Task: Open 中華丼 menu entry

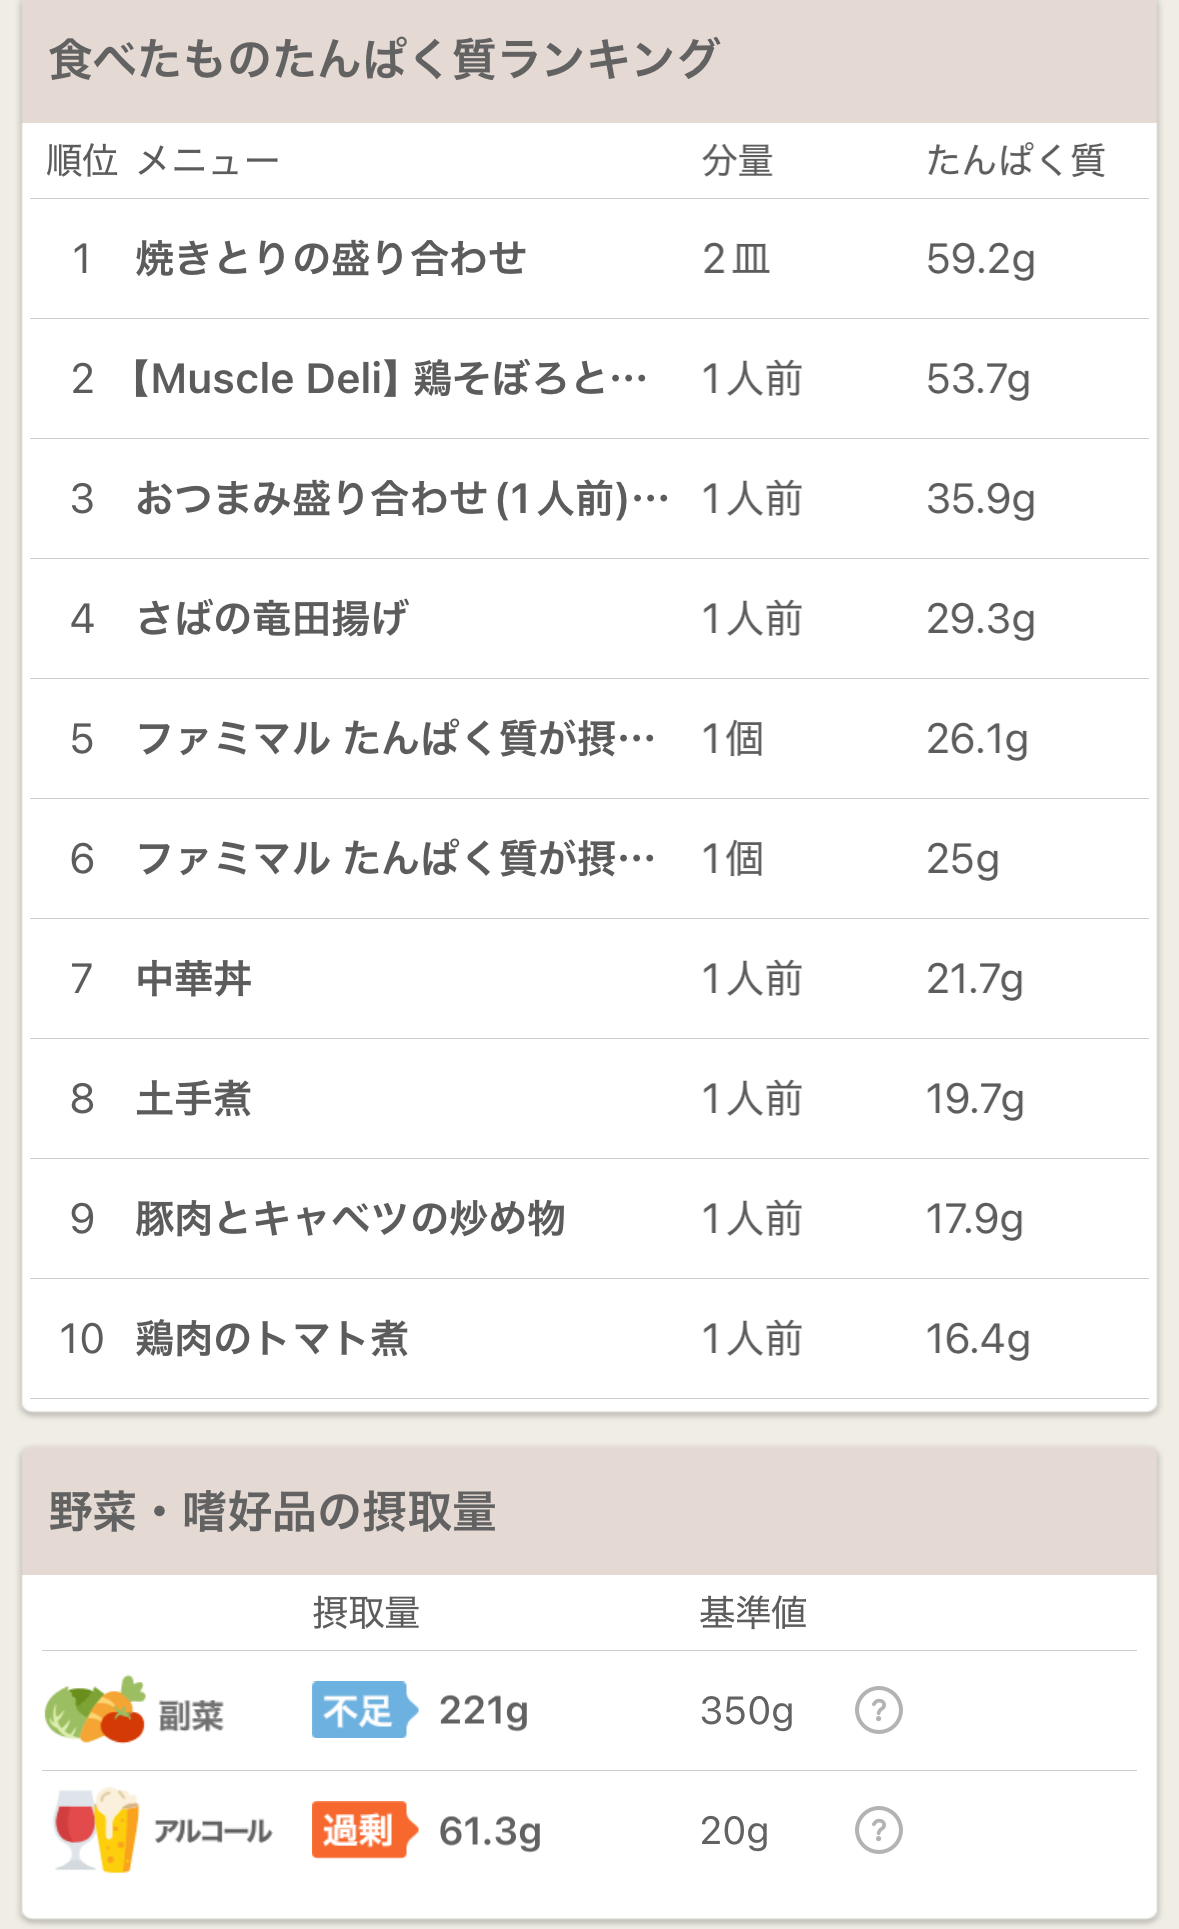Action: point(589,979)
